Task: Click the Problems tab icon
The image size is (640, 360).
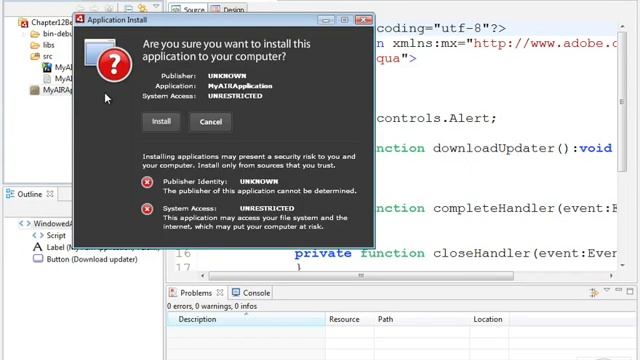Action: point(173,293)
